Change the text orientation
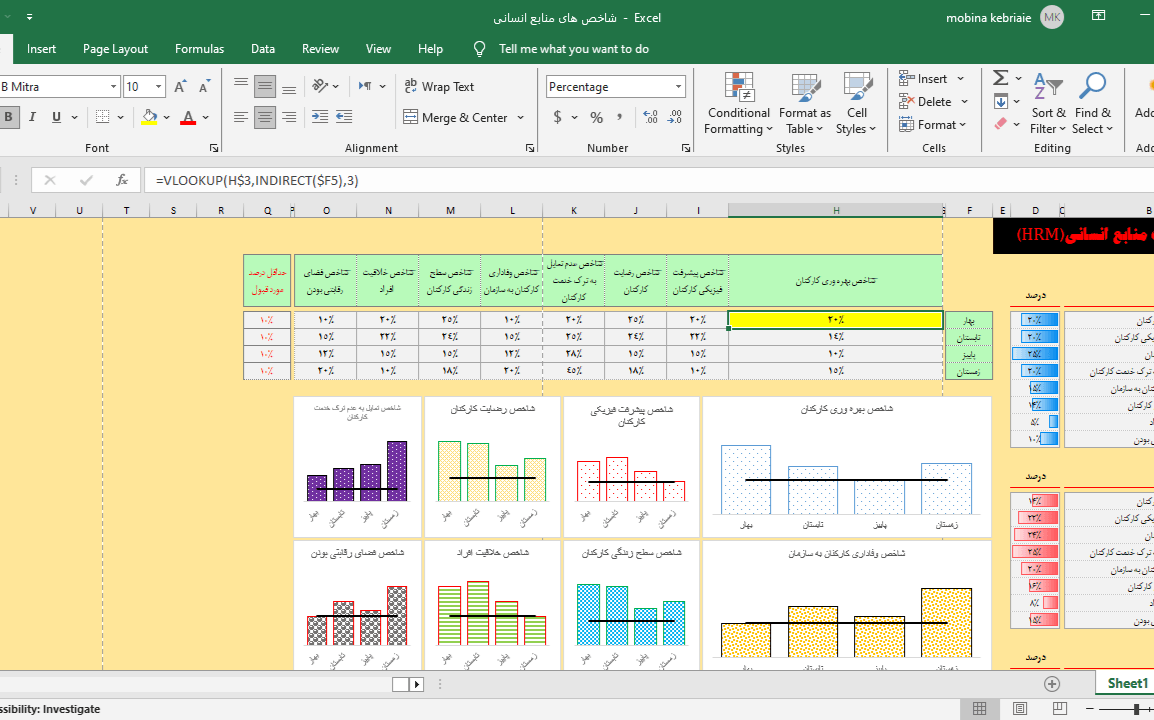Screen dimensions: 1154x720 click(319, 86)
